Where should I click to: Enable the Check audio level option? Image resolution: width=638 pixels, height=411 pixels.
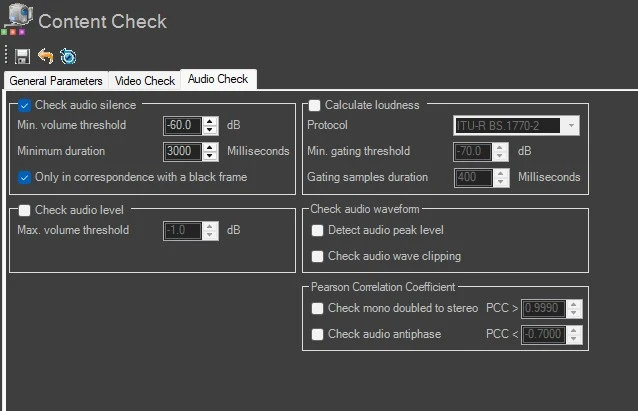coord(25,210)
